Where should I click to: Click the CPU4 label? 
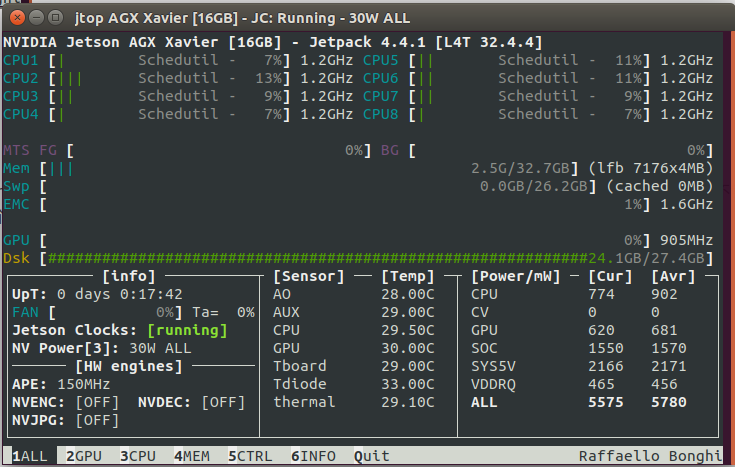(21, 114)
